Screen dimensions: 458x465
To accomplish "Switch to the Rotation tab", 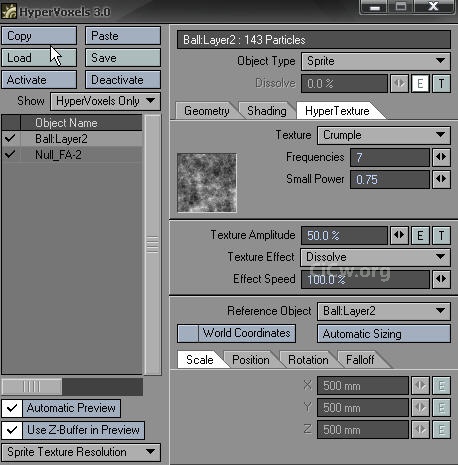I will (x=308, y=360).
